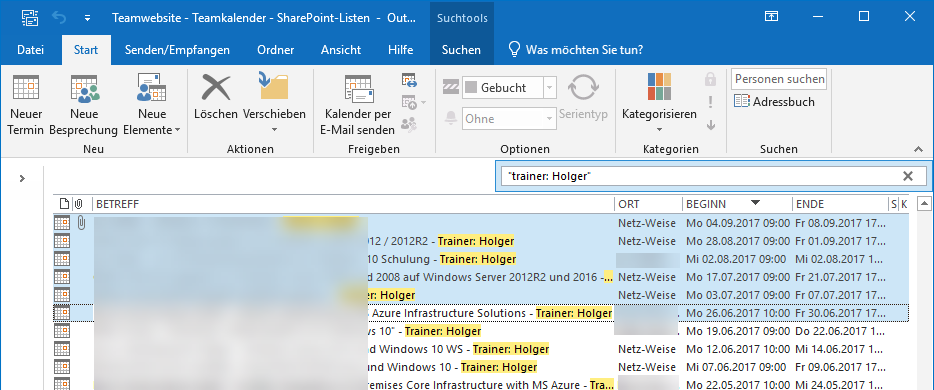
Task: Select the appointment starting Mo 12.06.2017 10:00
Action: pos(481,349)
